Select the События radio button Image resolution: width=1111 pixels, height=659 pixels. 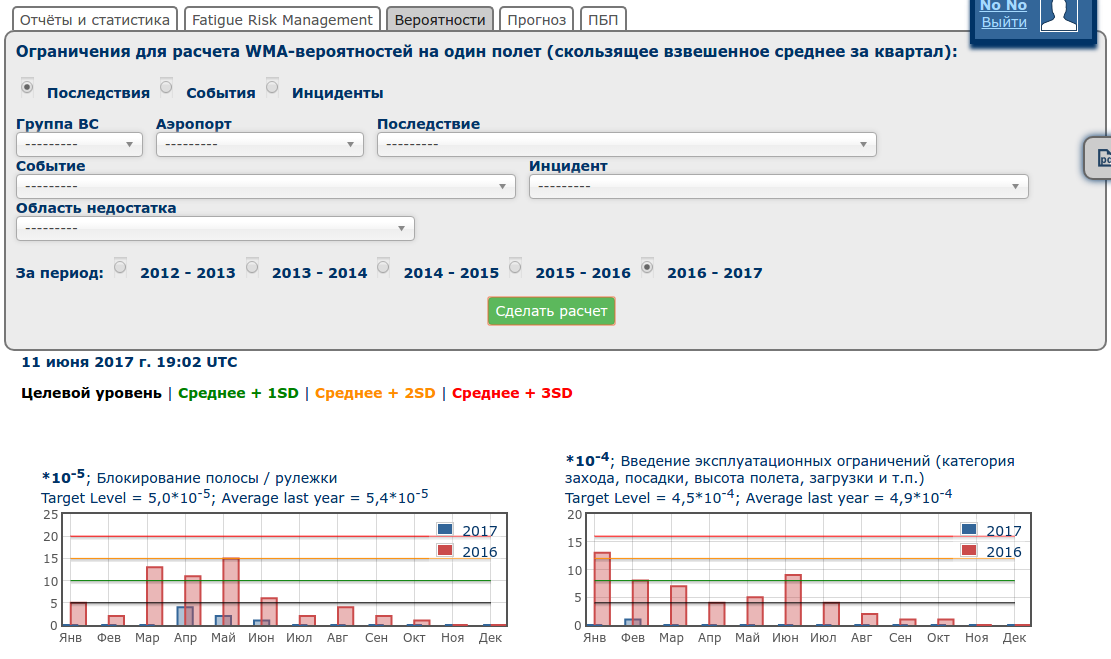click(166, 88)
